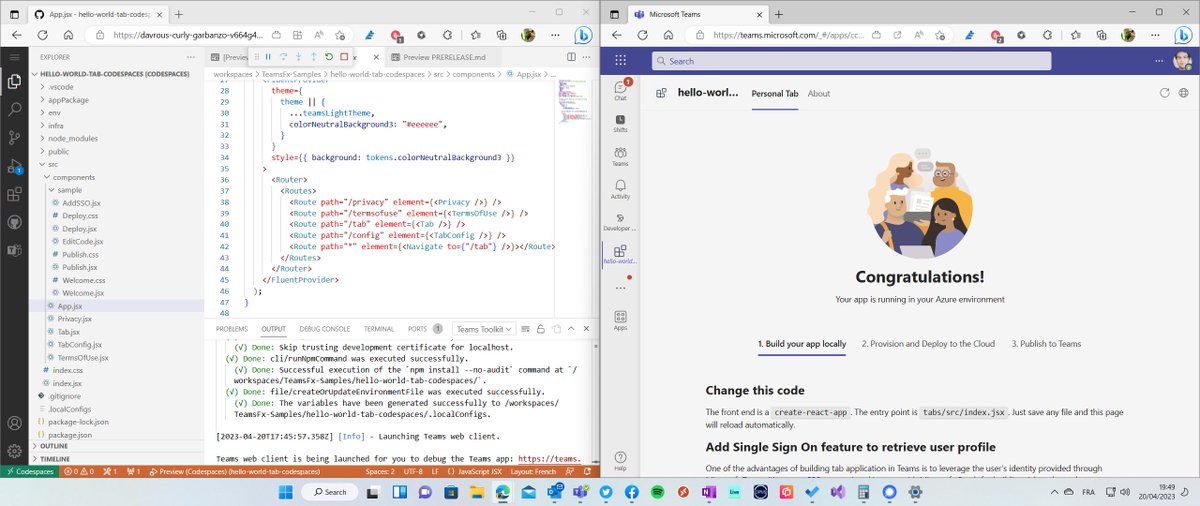Open Facebook from the taskbar
Screen dimensions: 1200x506
coord(632,492)
